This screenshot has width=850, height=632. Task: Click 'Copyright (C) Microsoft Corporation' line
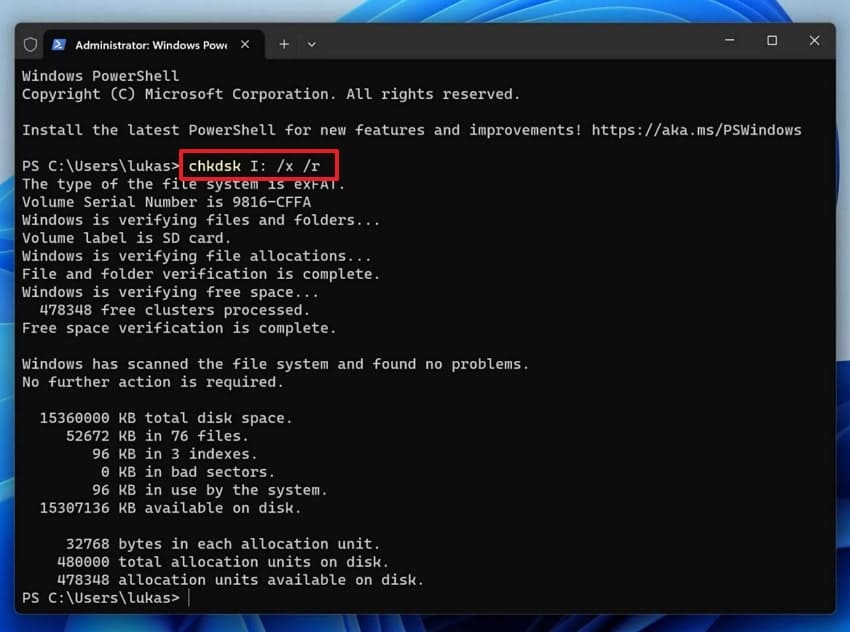coord(271,94)
